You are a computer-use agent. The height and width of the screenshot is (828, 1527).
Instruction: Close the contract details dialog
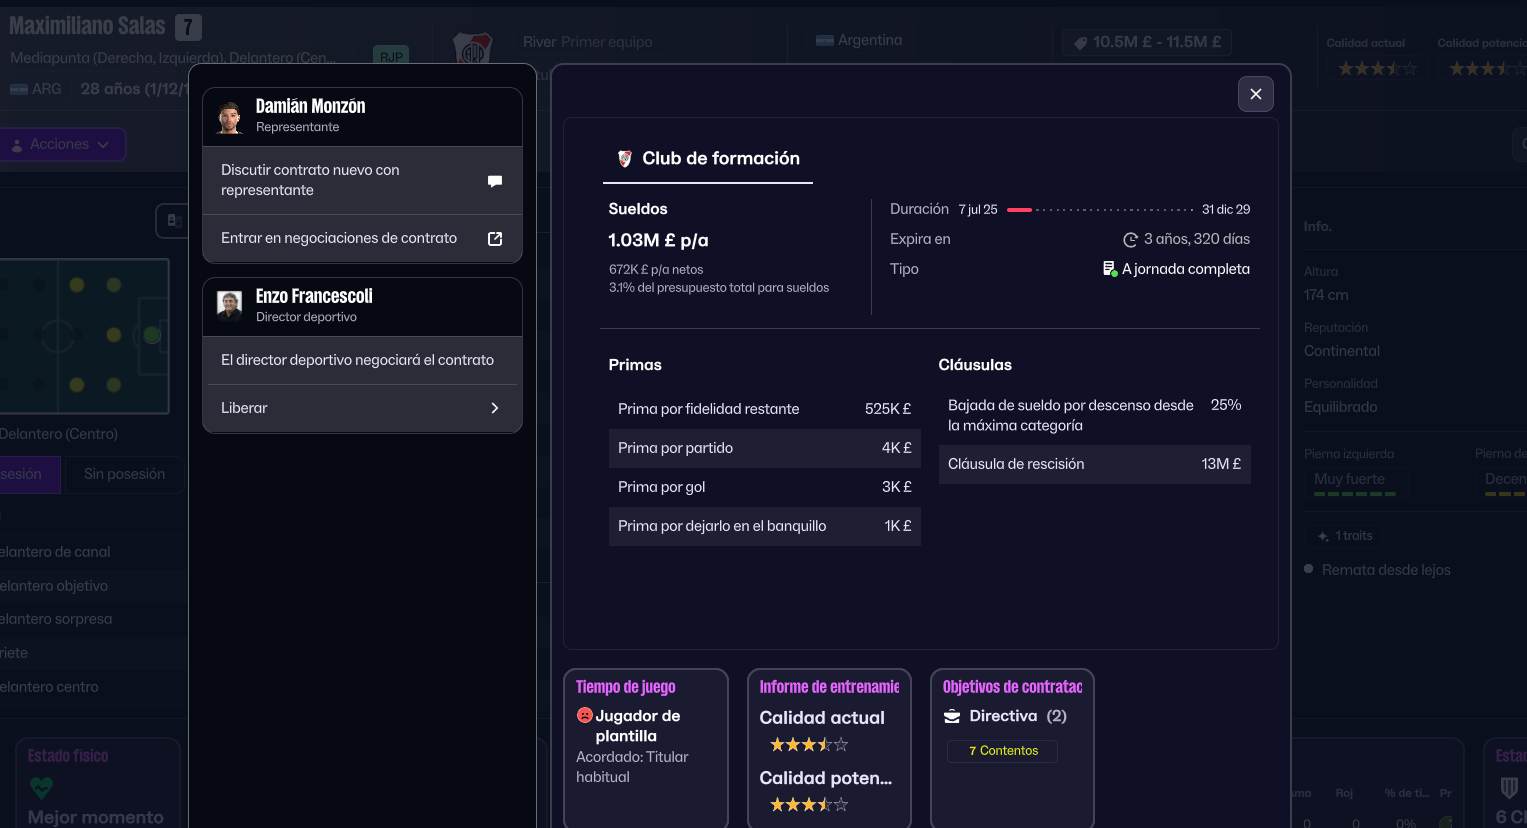click(1256, 94)
